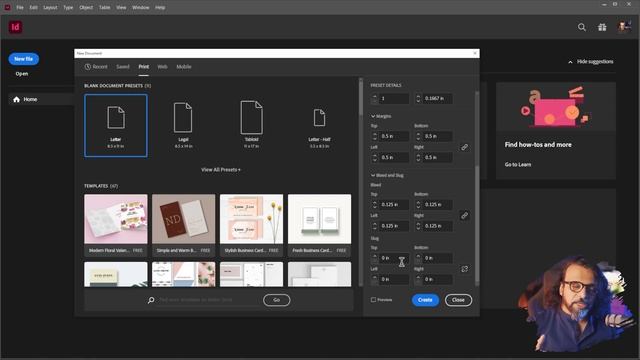The image size is (640, 360).
Task: Open the Object menu
Action: point(86,7)
